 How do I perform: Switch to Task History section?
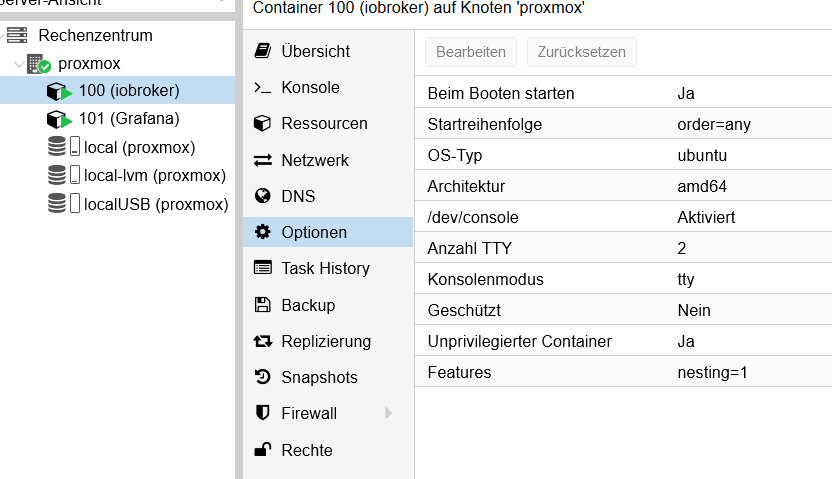pyautogui.click(x=325, y=268)
